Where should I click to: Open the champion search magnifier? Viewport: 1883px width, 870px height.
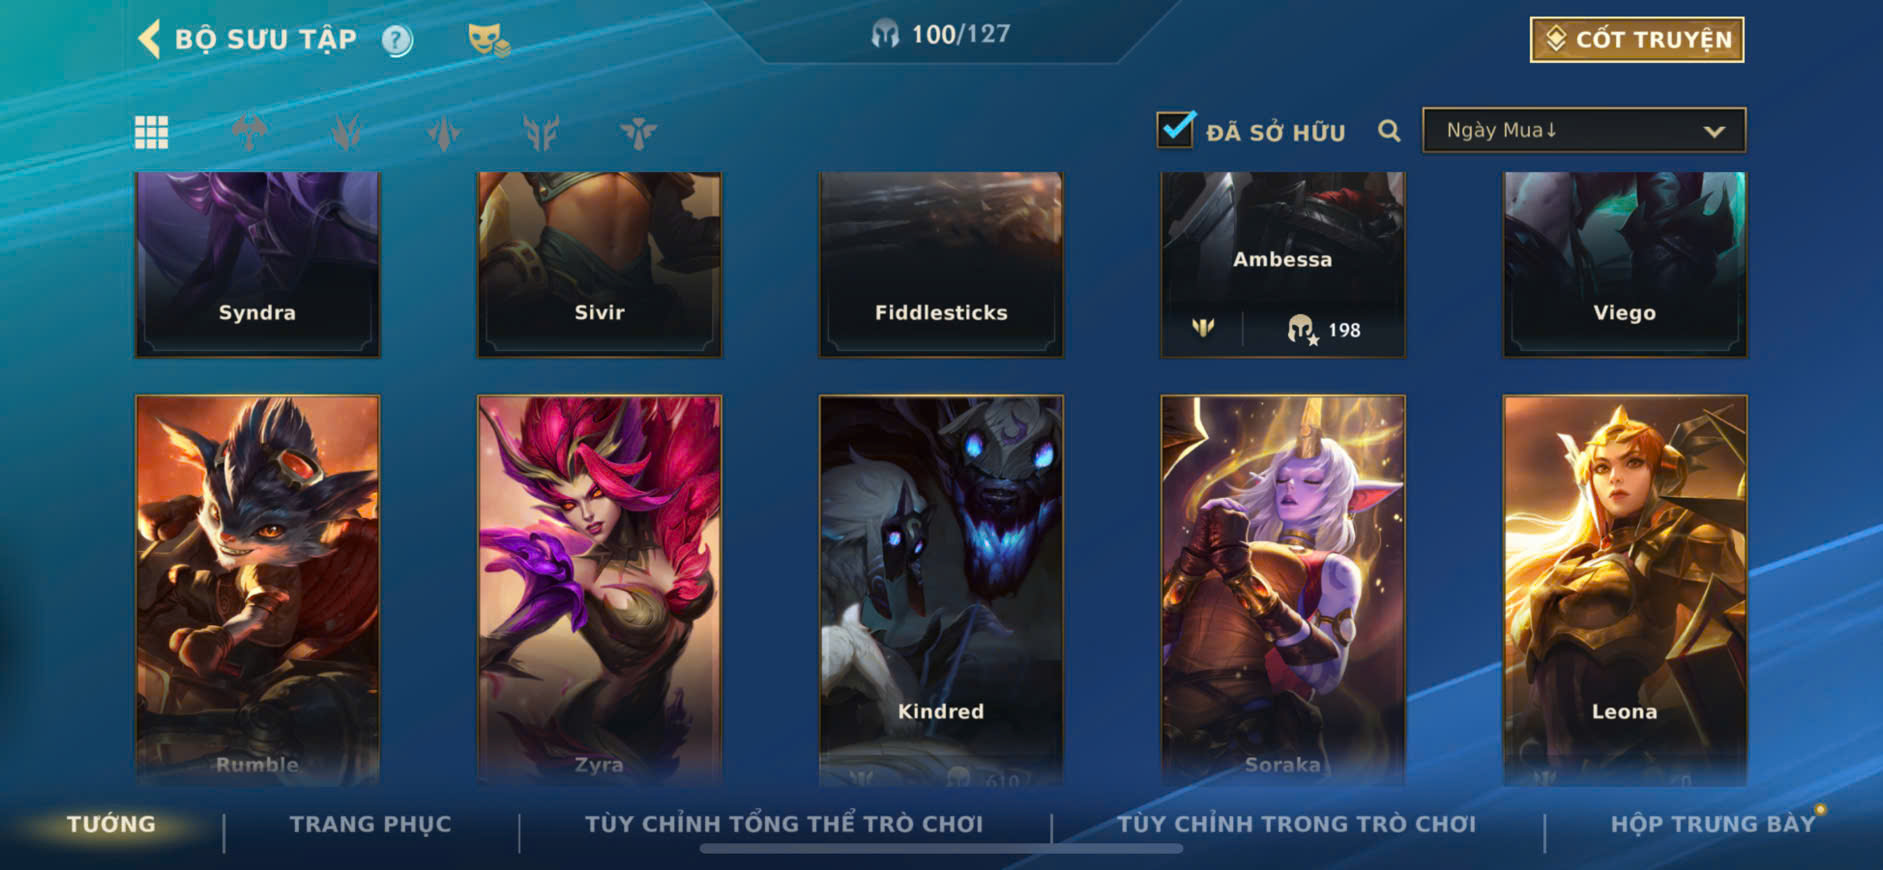[x=1389, y=131]
